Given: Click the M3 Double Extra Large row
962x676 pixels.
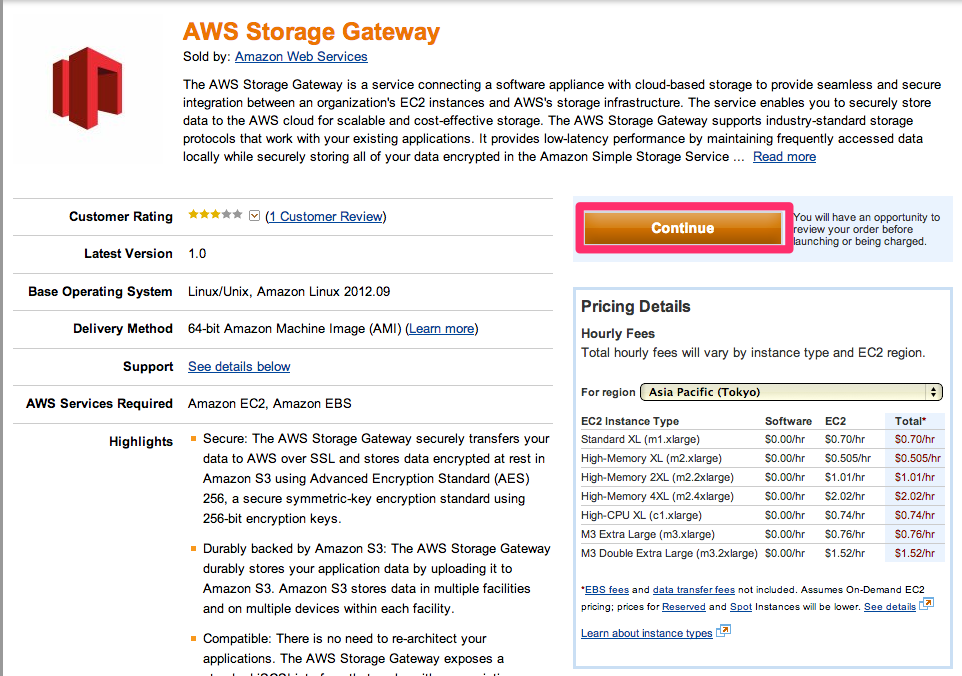Looking at the screenshot, I should pos(761,553).
